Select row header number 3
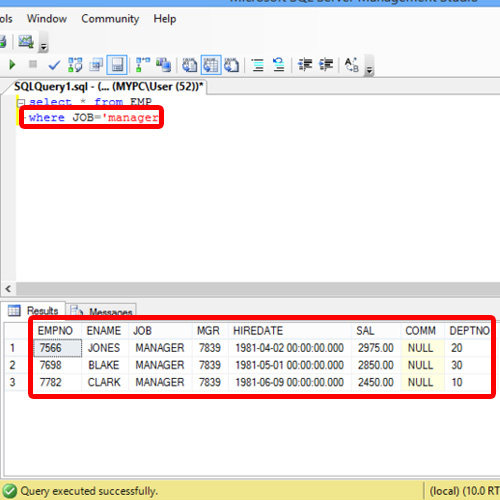Screen dimensions: 500x500 [x=13, y=382]
